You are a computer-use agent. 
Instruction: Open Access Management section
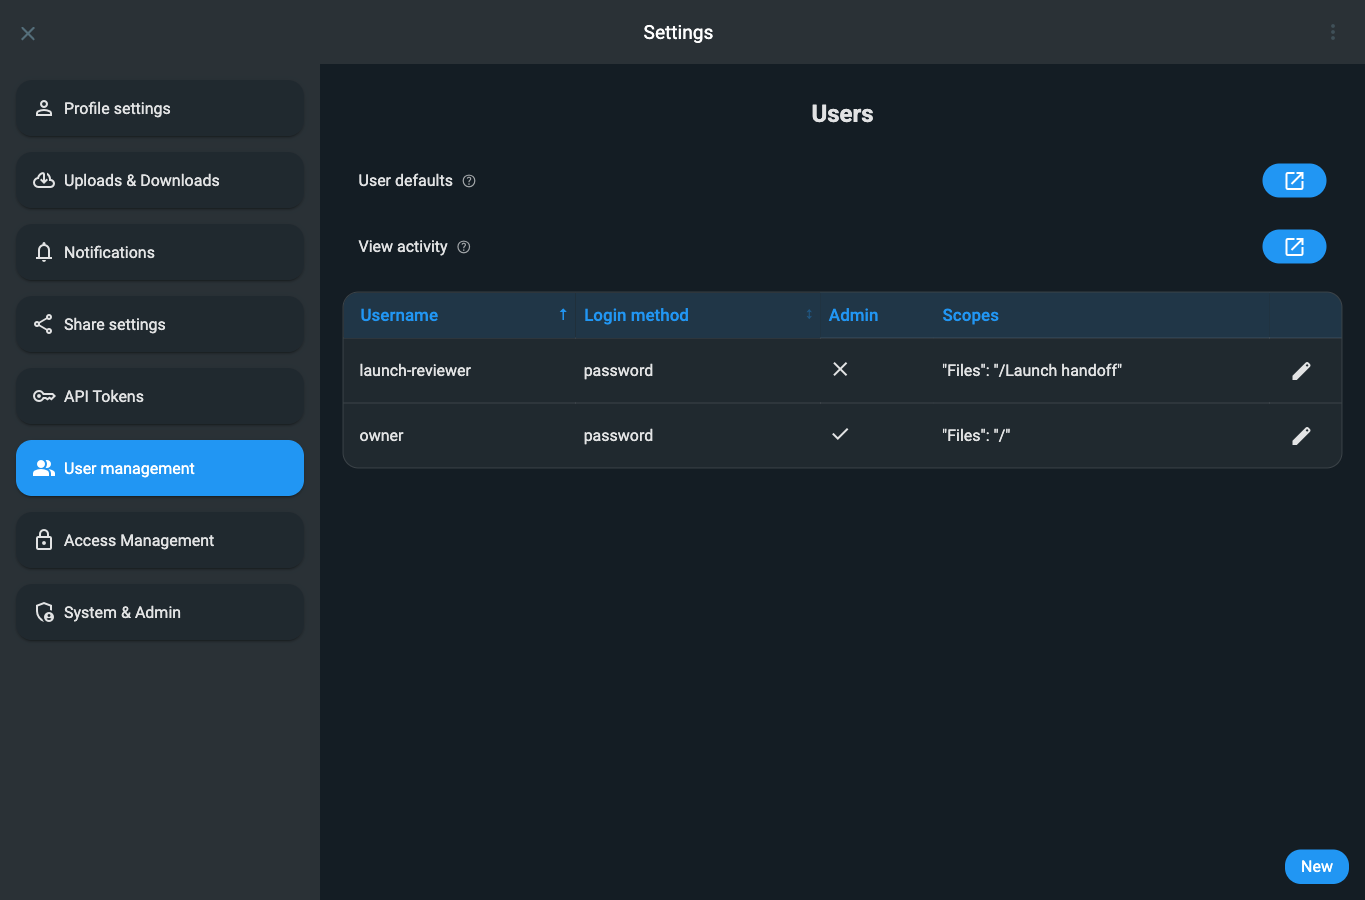pyautogui.click(x=160, y=540)
